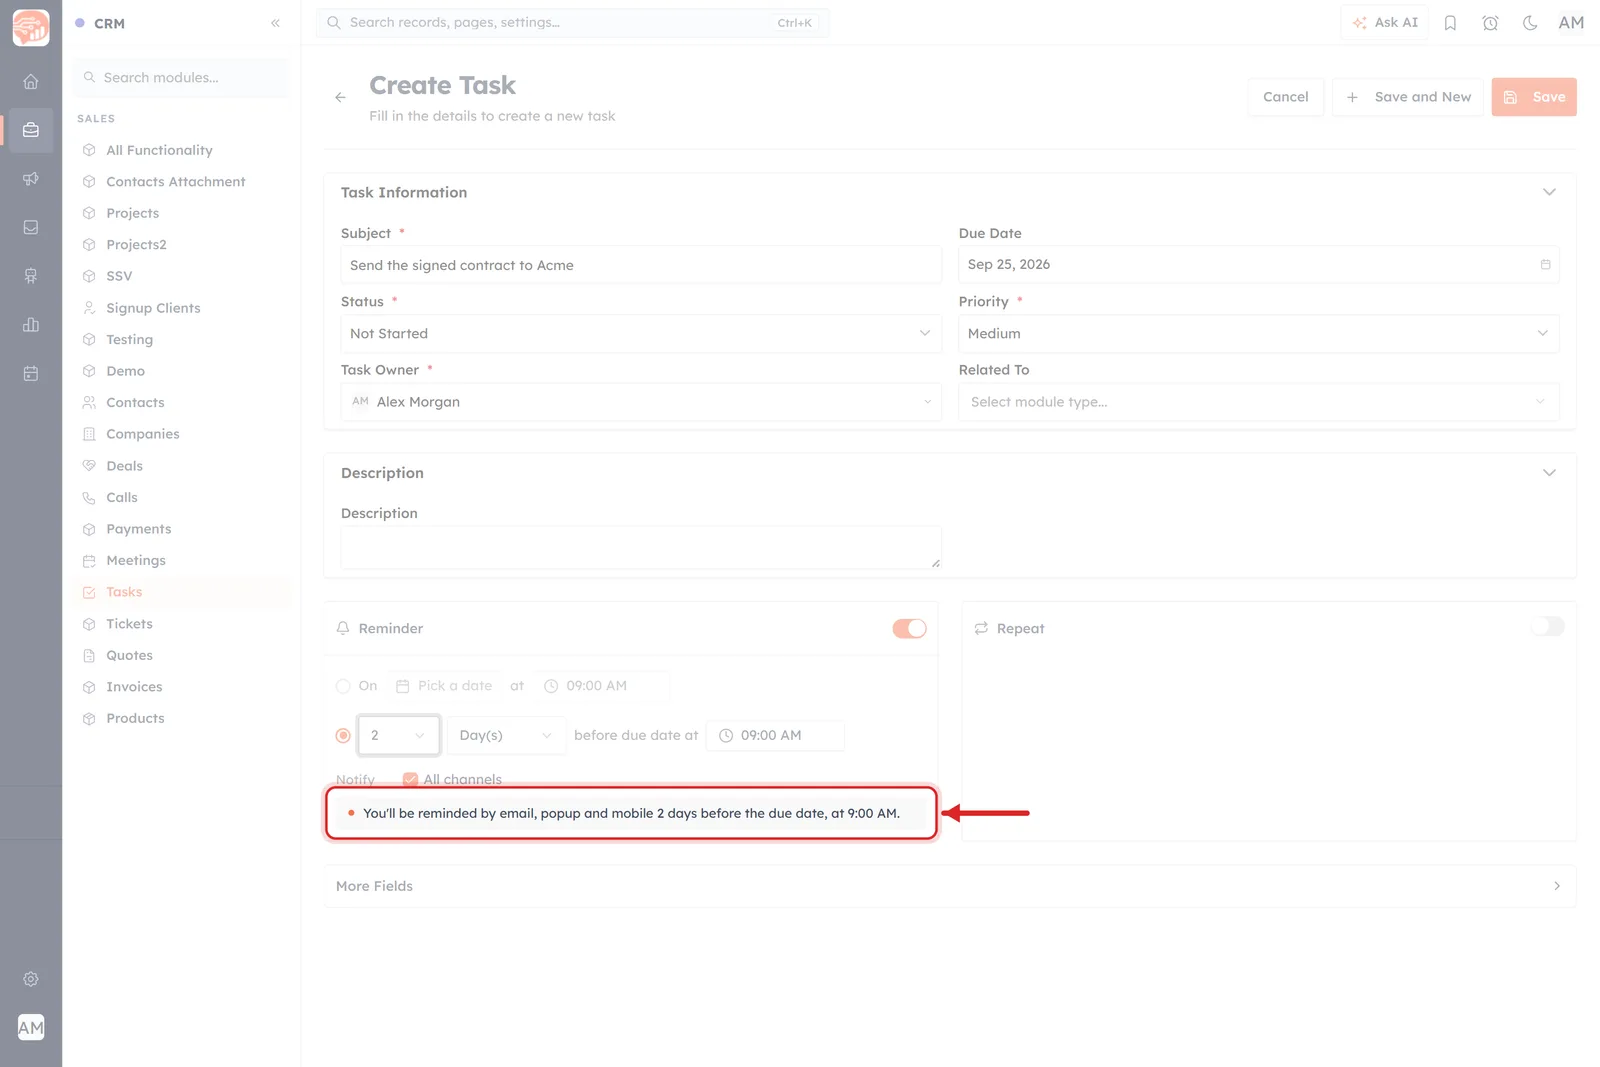Click the Subject input field
Viewport: 1600px width, 1067px height.
(x=641, y=265)
